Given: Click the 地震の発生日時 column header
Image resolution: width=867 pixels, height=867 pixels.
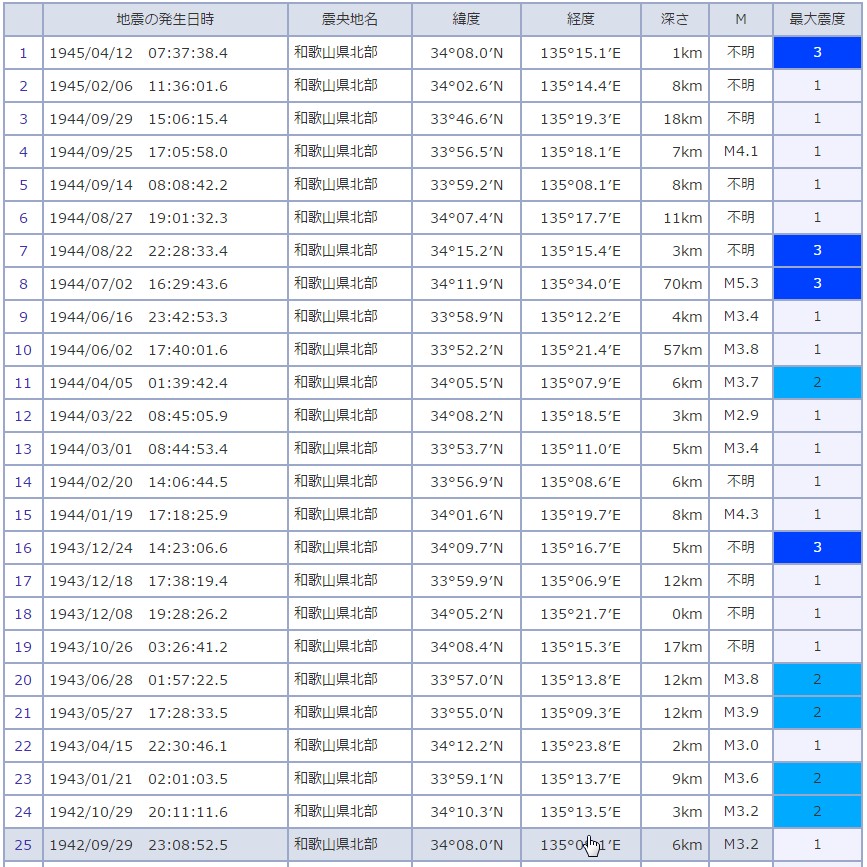Looking at the screenshot, I should 165,19.
